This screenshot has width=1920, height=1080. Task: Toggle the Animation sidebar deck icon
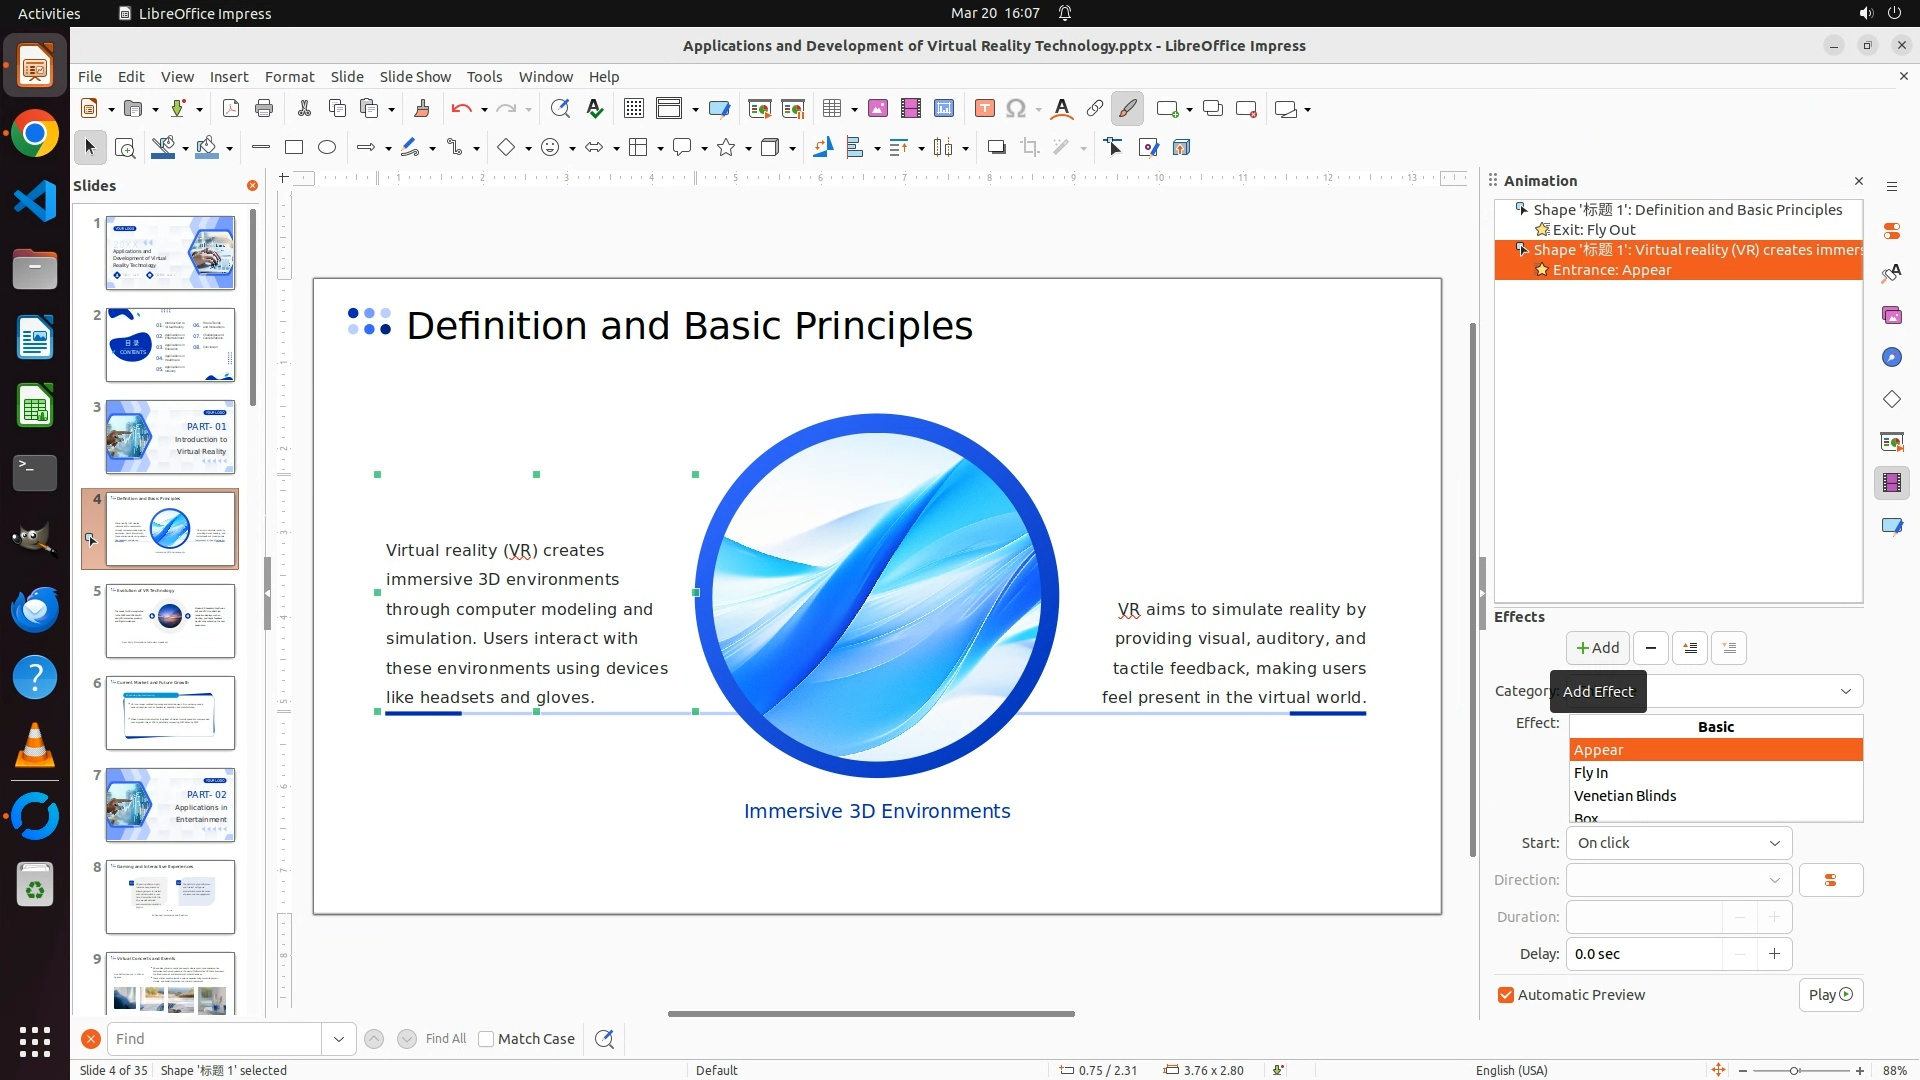click(1891, 484)
